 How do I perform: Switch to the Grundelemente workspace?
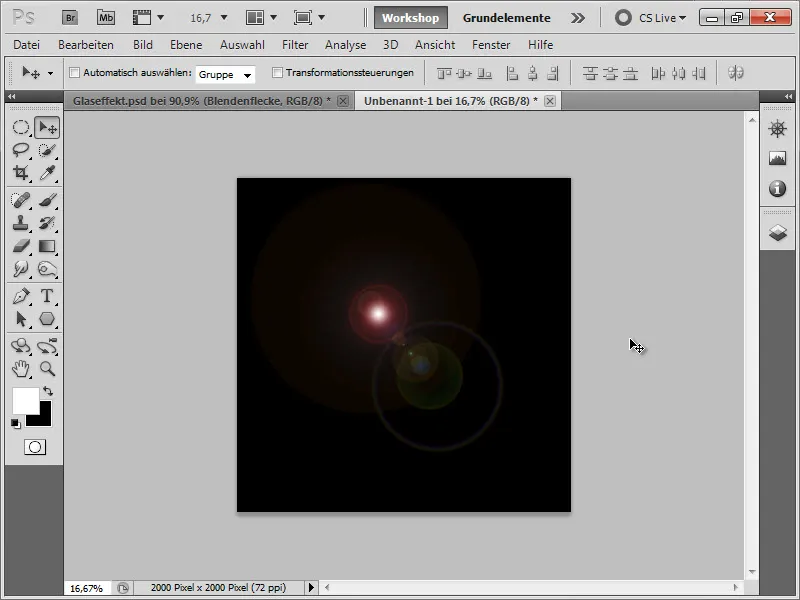(506, 17)
